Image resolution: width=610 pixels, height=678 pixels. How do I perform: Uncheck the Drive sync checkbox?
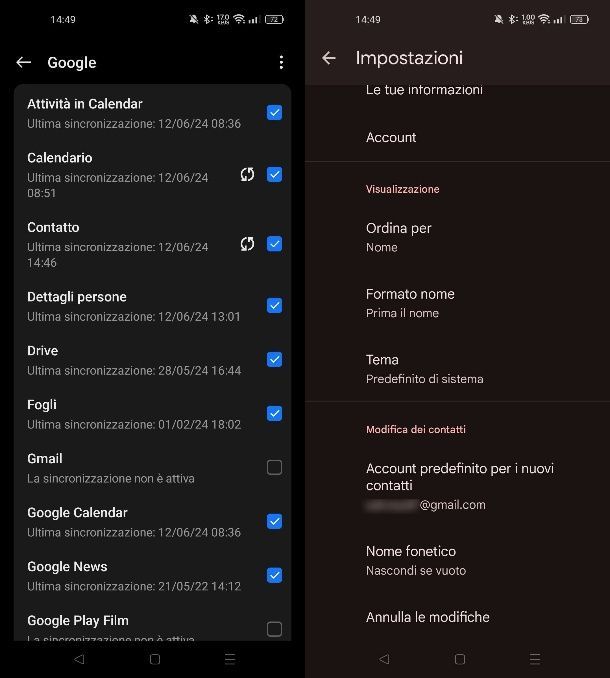(275, 360)
